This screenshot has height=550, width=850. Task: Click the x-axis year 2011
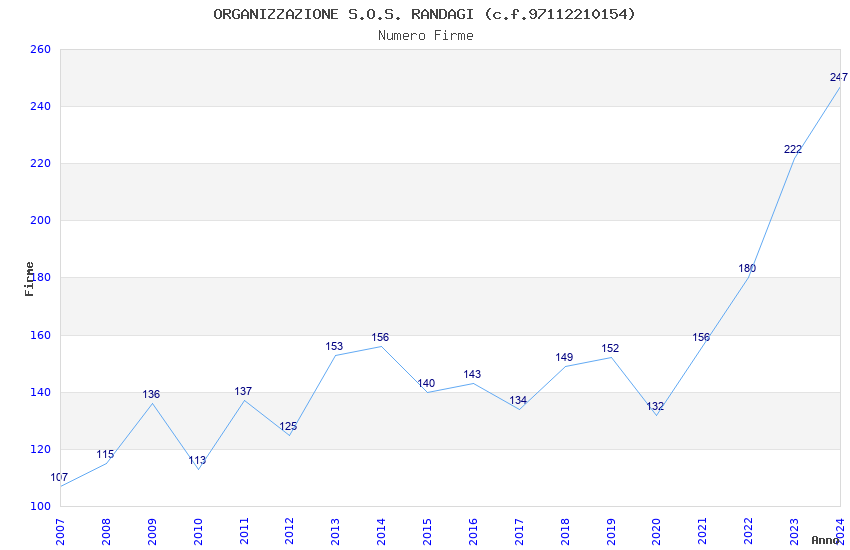tap(244, 531)
